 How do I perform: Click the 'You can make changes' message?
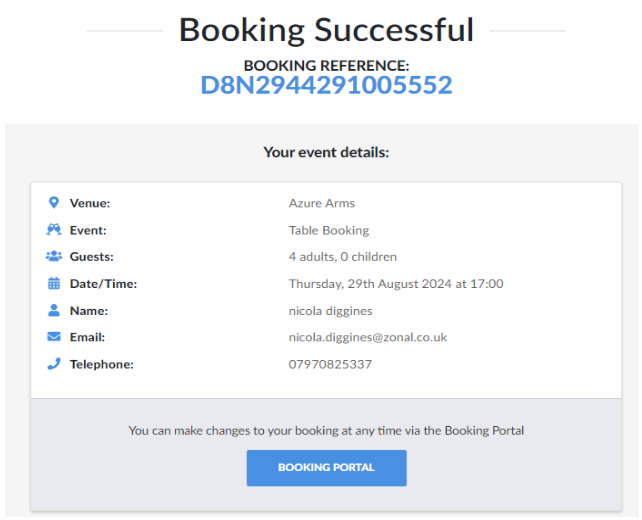326,431
